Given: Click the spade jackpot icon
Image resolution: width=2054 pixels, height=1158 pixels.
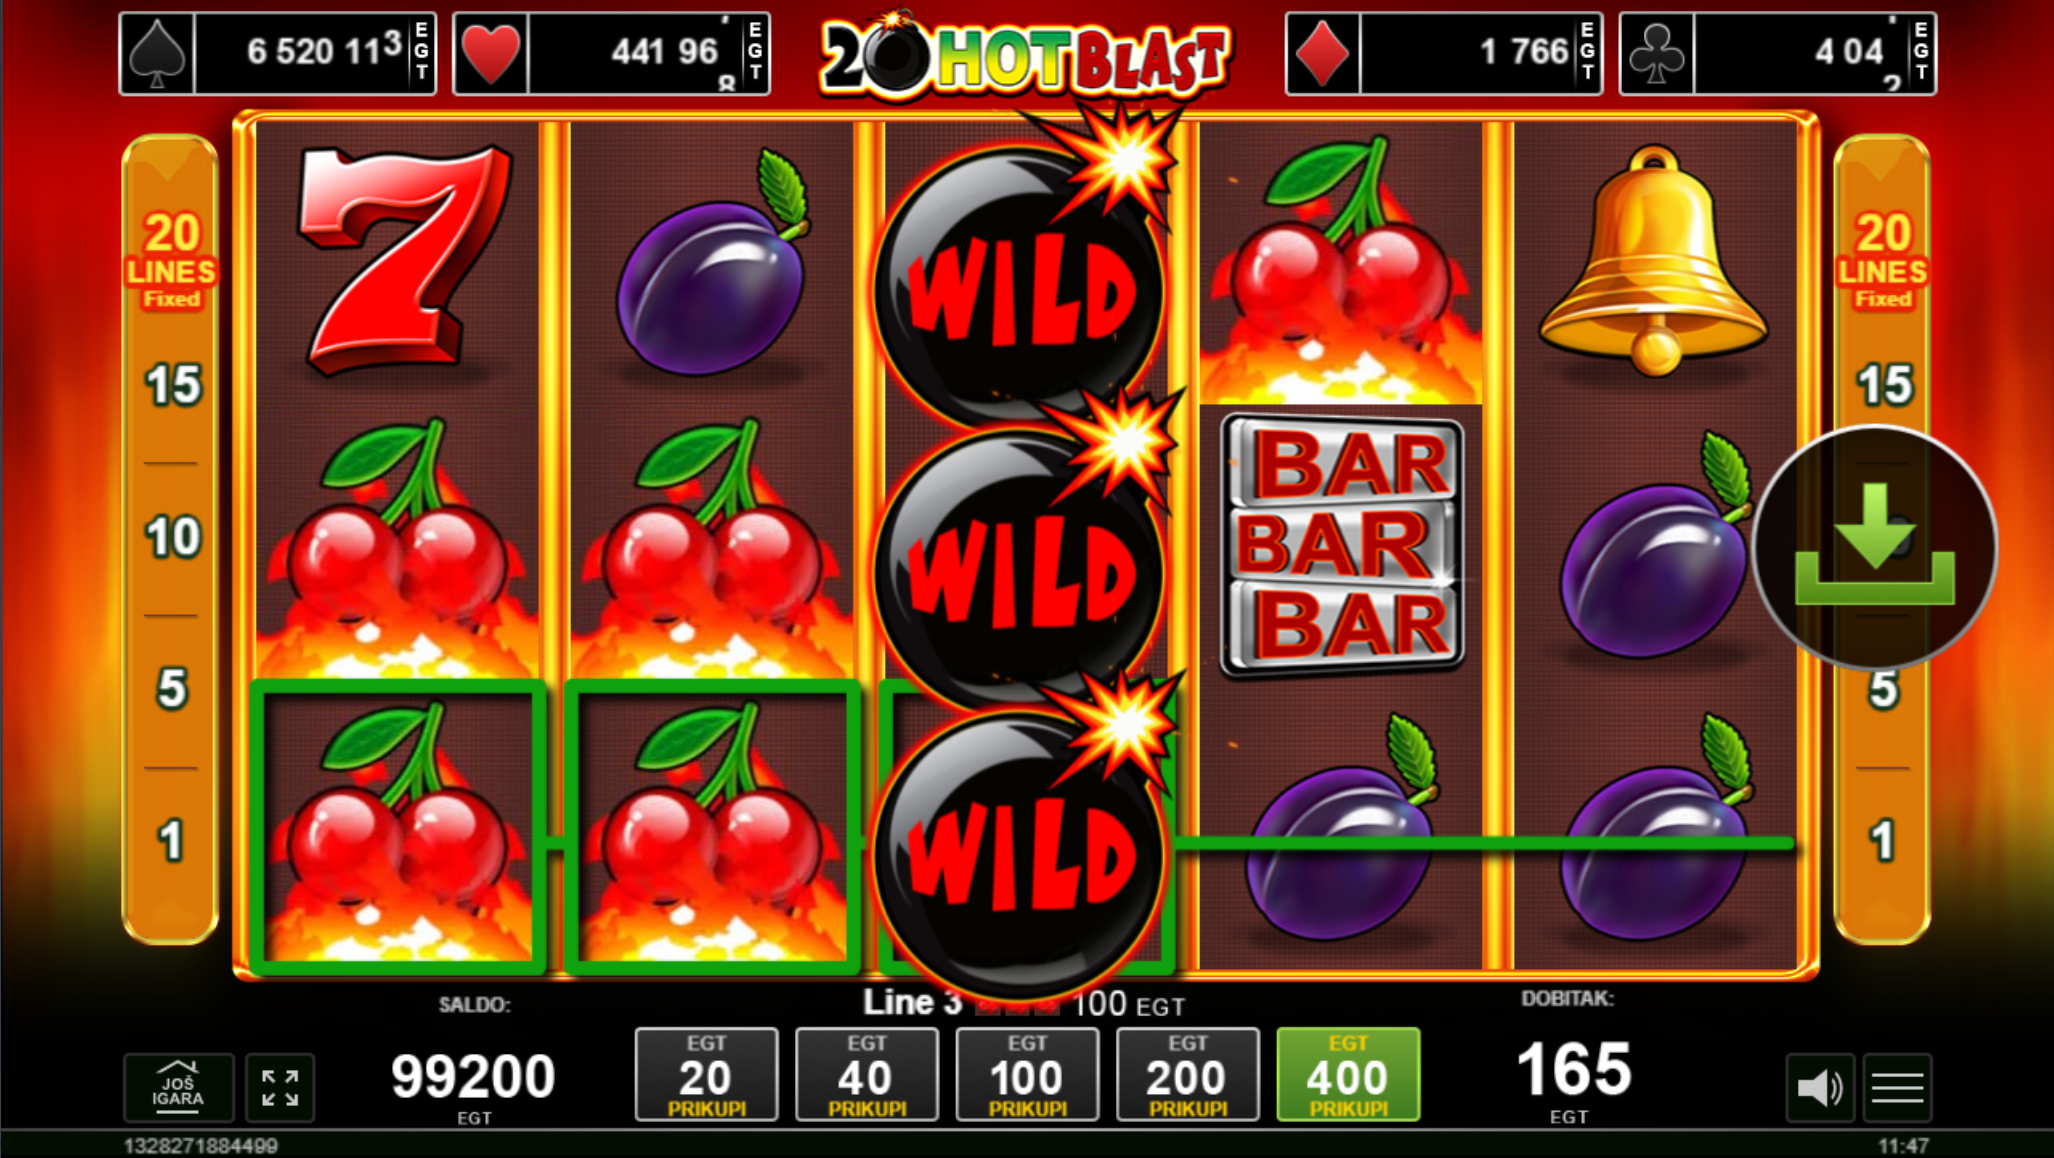Looking at the screenshot, I should pyautogui.click(x=157, y=54).
